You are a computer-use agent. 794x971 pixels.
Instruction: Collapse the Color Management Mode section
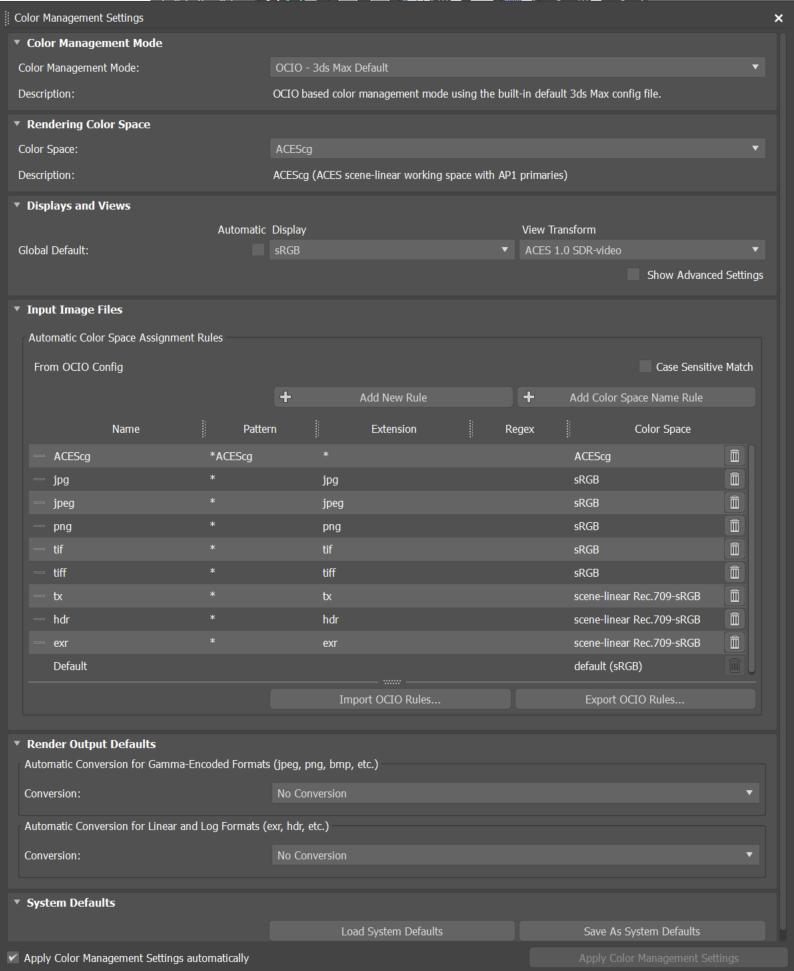tap(17, 43)
